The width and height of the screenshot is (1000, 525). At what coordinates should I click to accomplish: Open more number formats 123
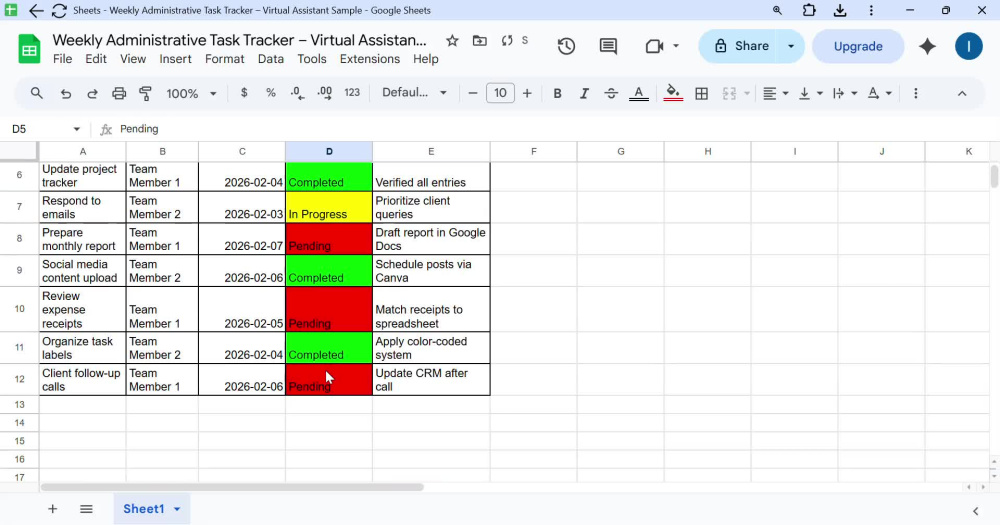pyautogui.click(x=352, y=93)
